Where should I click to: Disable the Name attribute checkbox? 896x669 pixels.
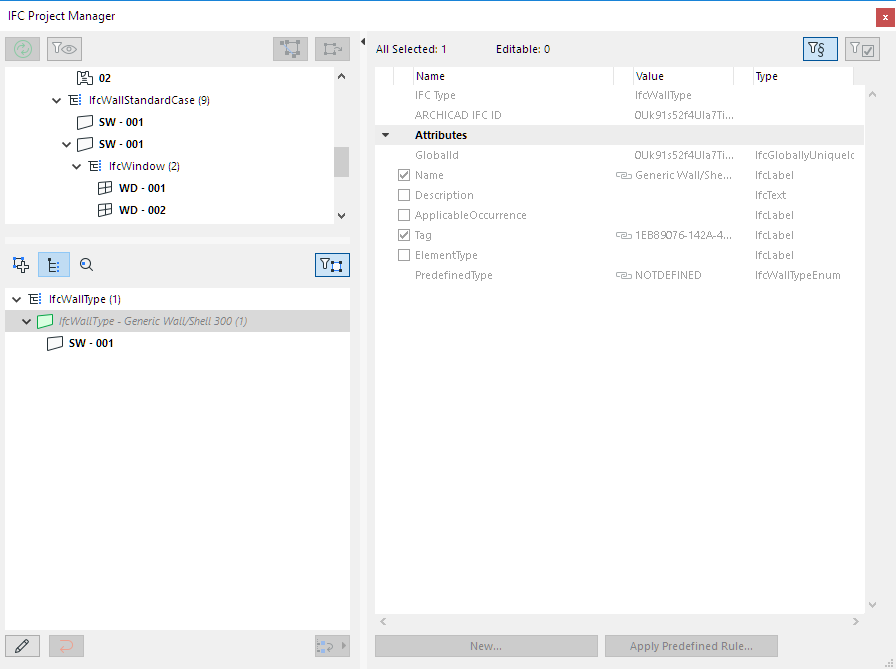click(x=404, y=175)
